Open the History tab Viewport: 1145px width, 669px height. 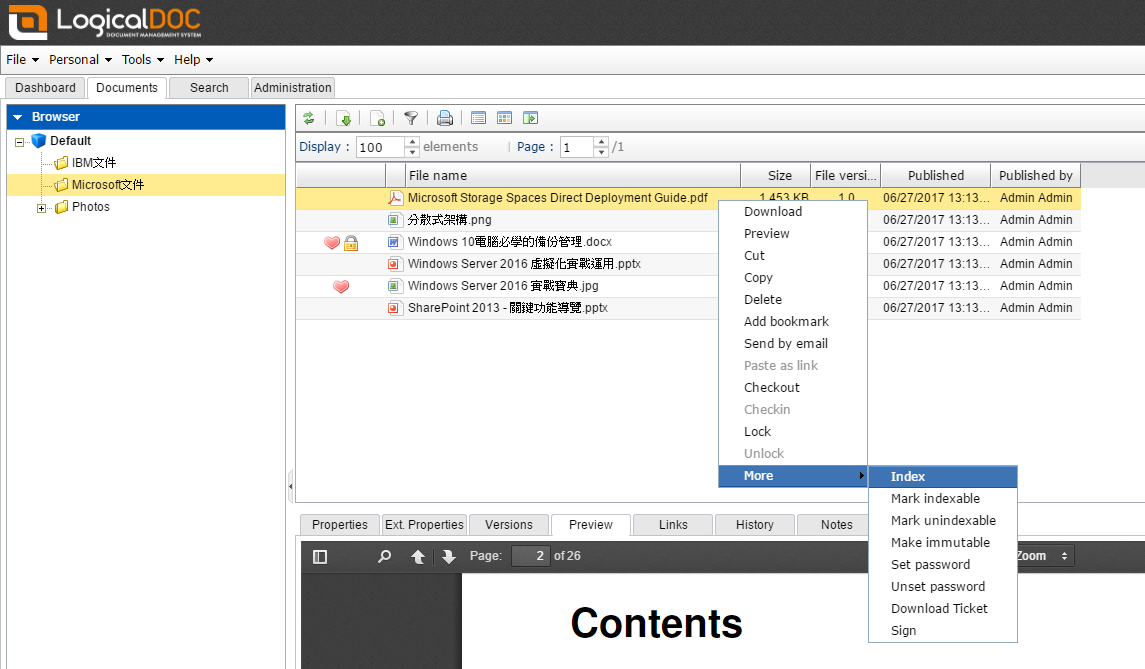pos(755,525)
